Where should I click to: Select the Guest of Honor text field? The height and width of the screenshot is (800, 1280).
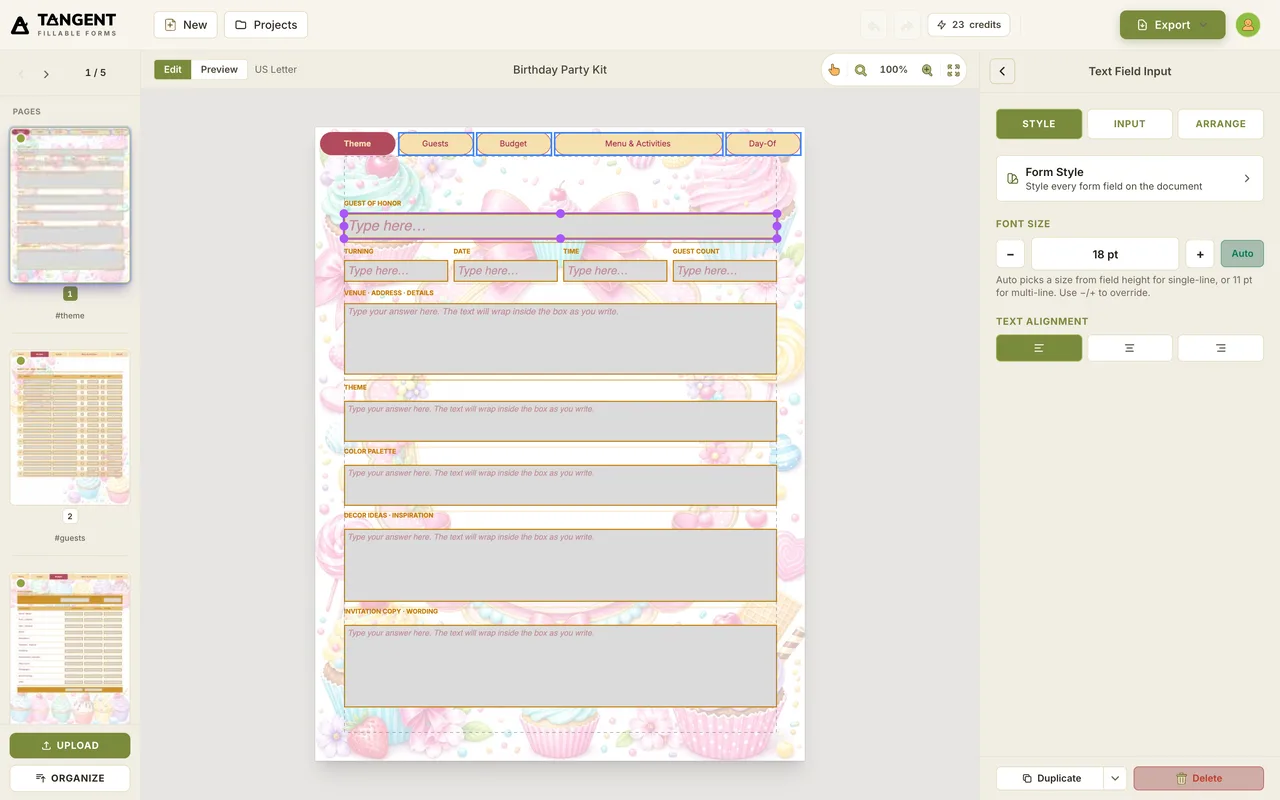pyautogui.click(x=560, y=226)
